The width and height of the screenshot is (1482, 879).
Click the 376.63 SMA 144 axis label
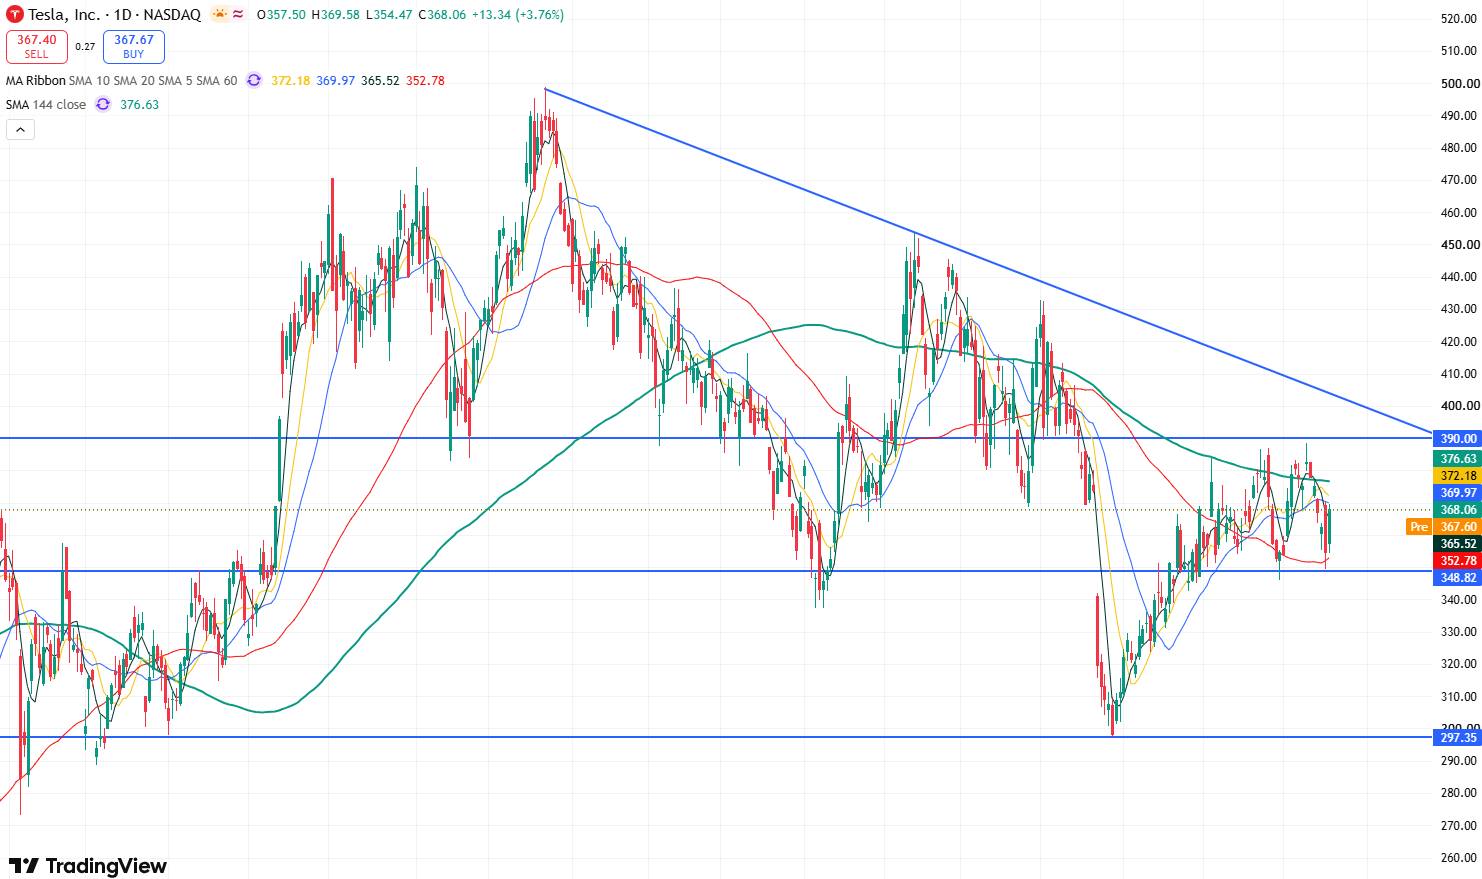[x=1457, y=459]
